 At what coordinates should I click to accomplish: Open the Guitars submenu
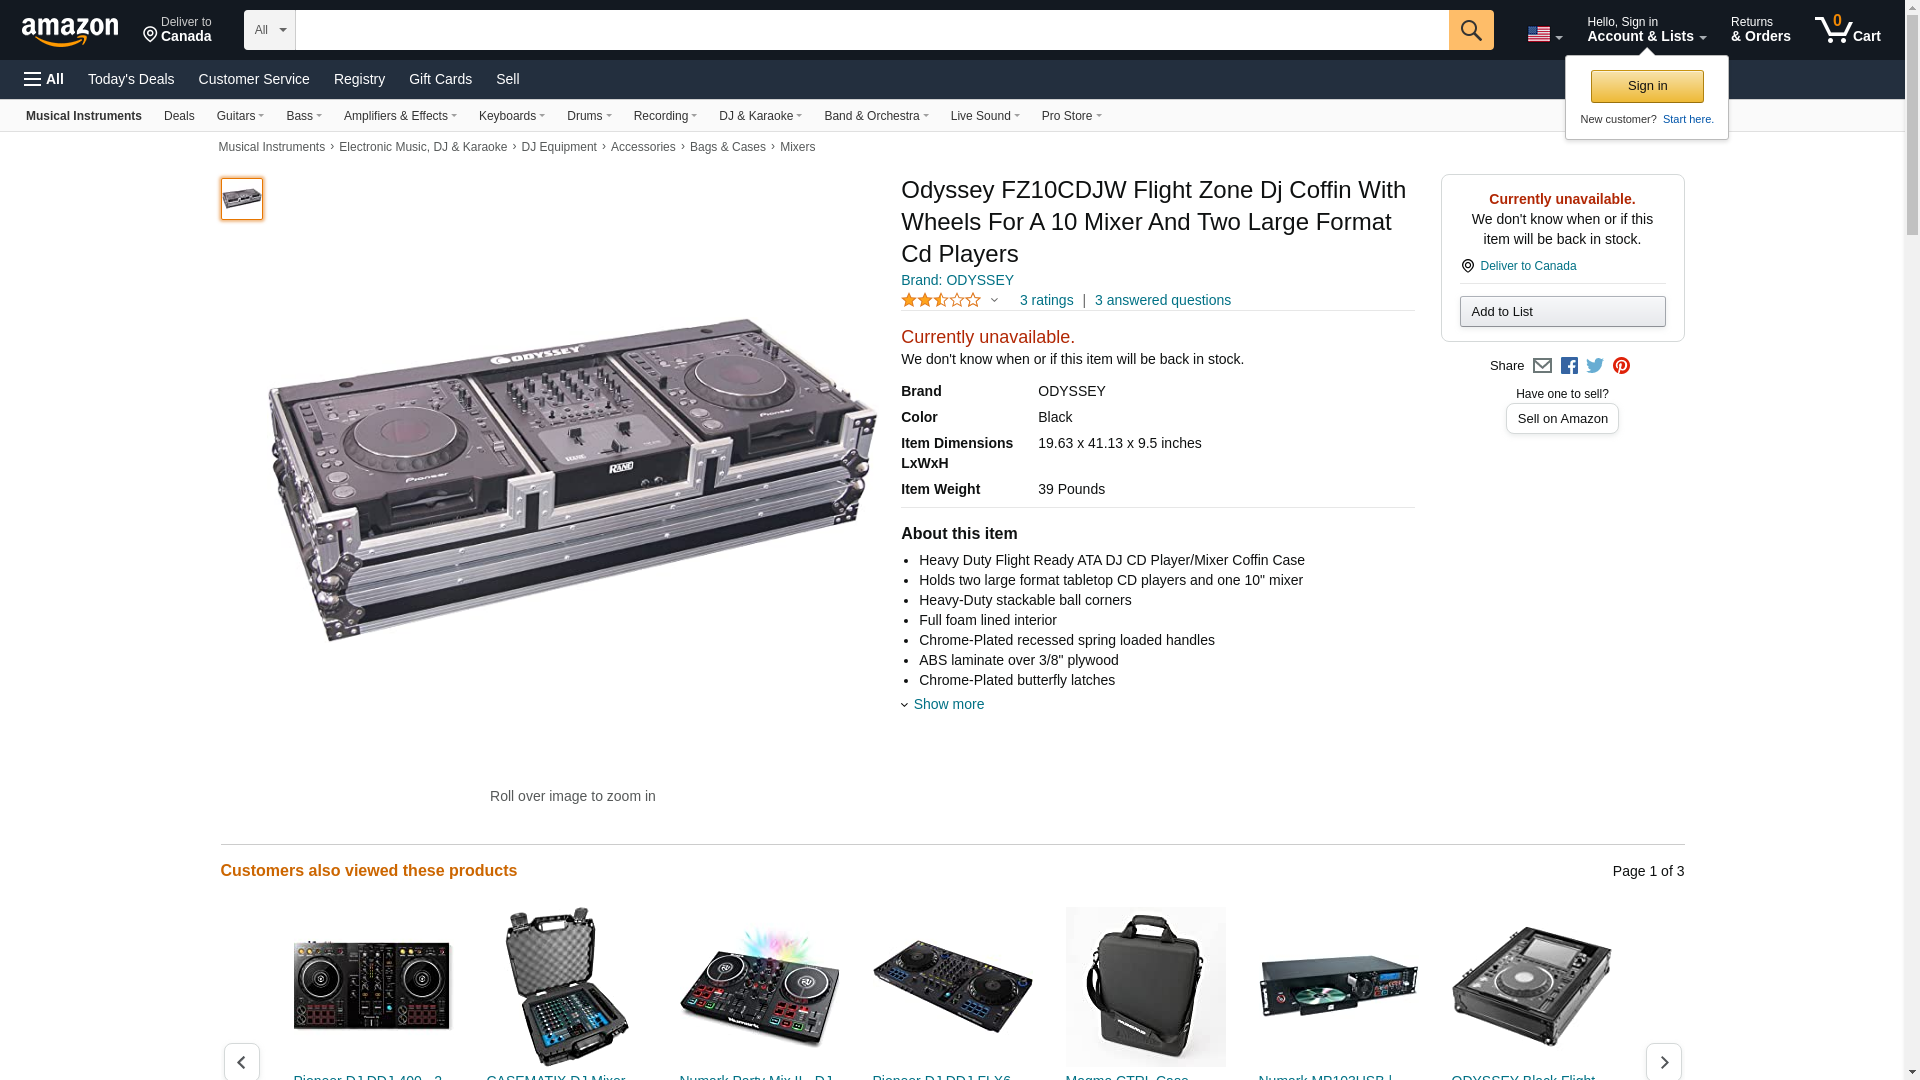coord(240,116)
